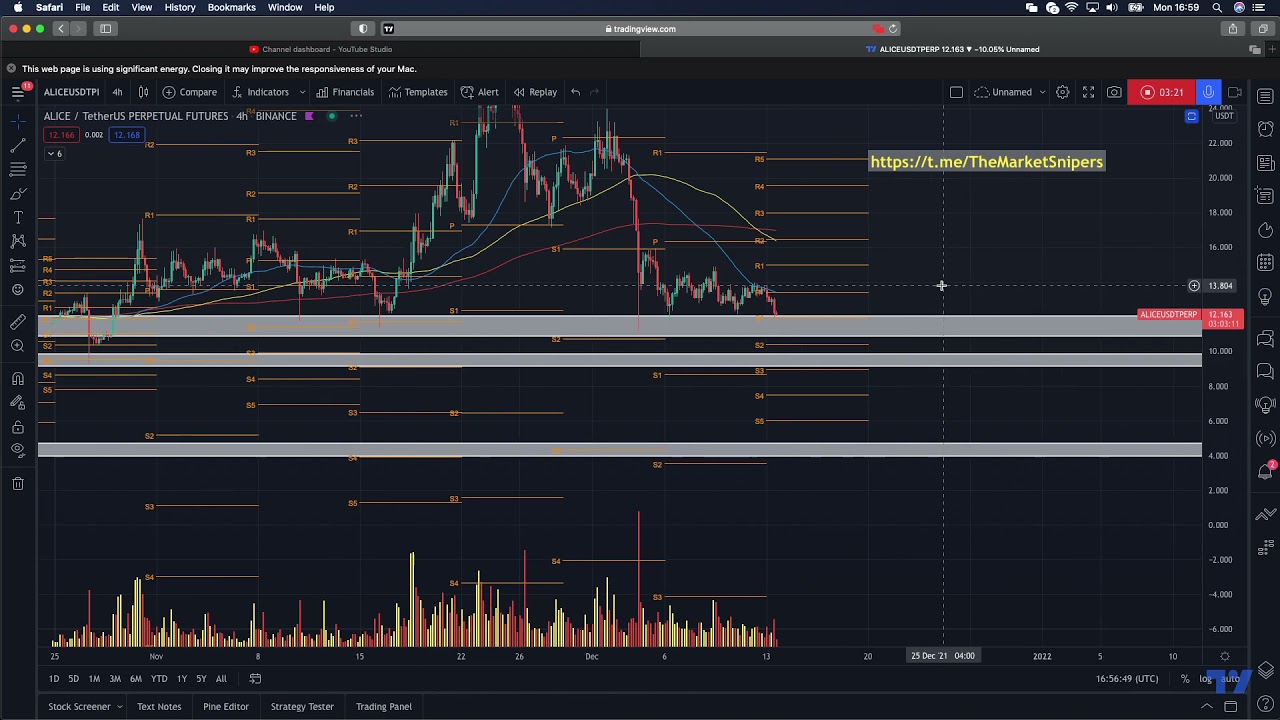The height and width of the screenshot is (720, 1280).
Task: Open the notifications bell panel
Action: [x=1265, y=473]
